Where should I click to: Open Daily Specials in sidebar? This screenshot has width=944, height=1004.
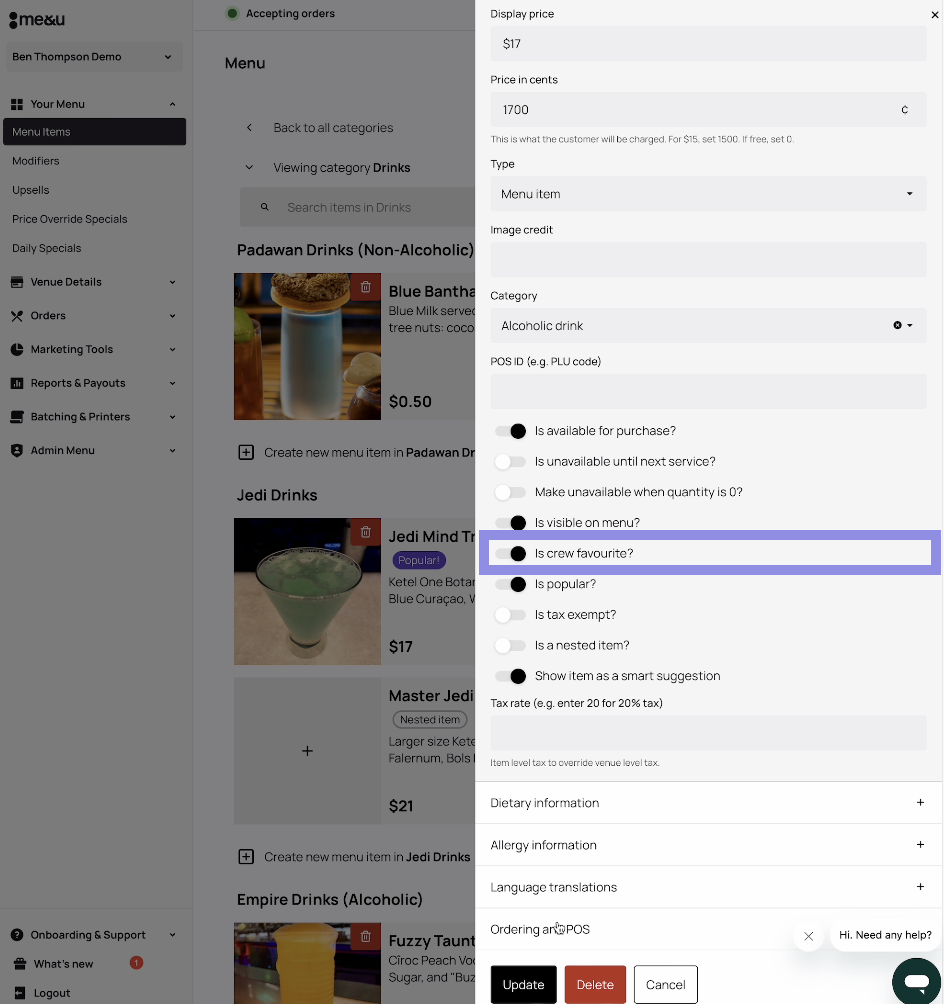click(47, 248)
